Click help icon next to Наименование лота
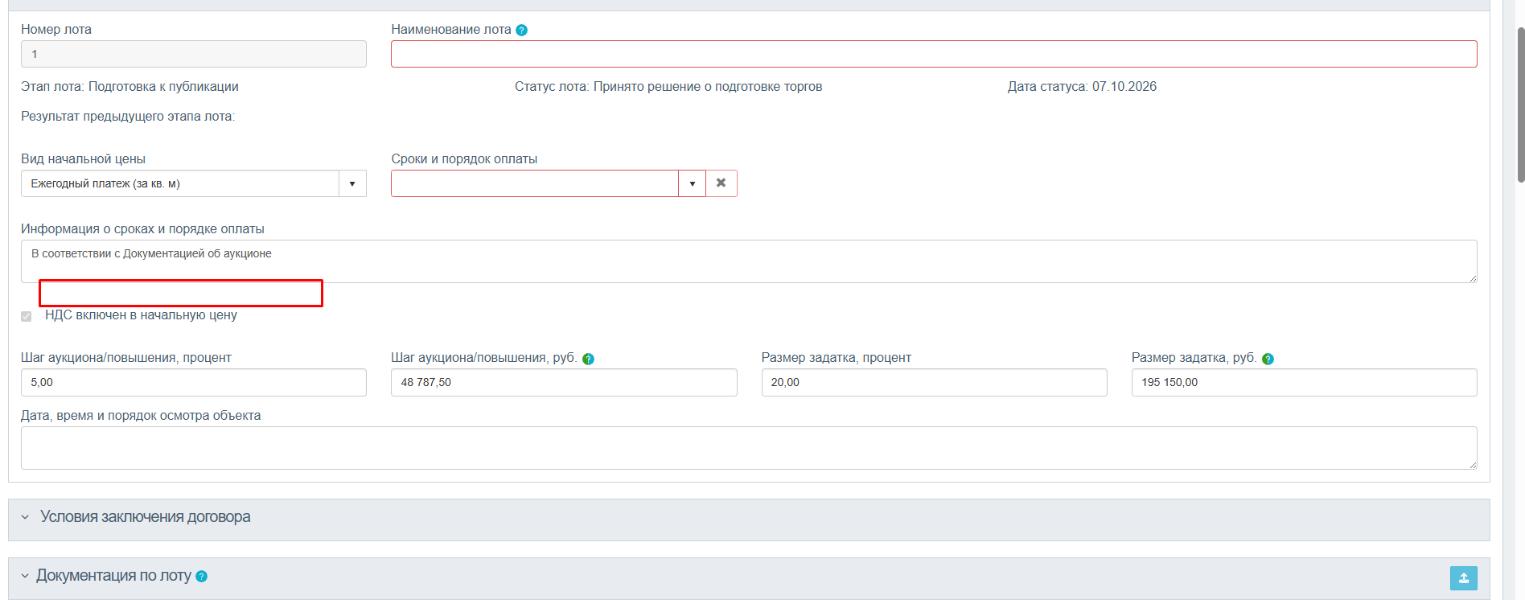1525x600 pixels. coord(522,30)
